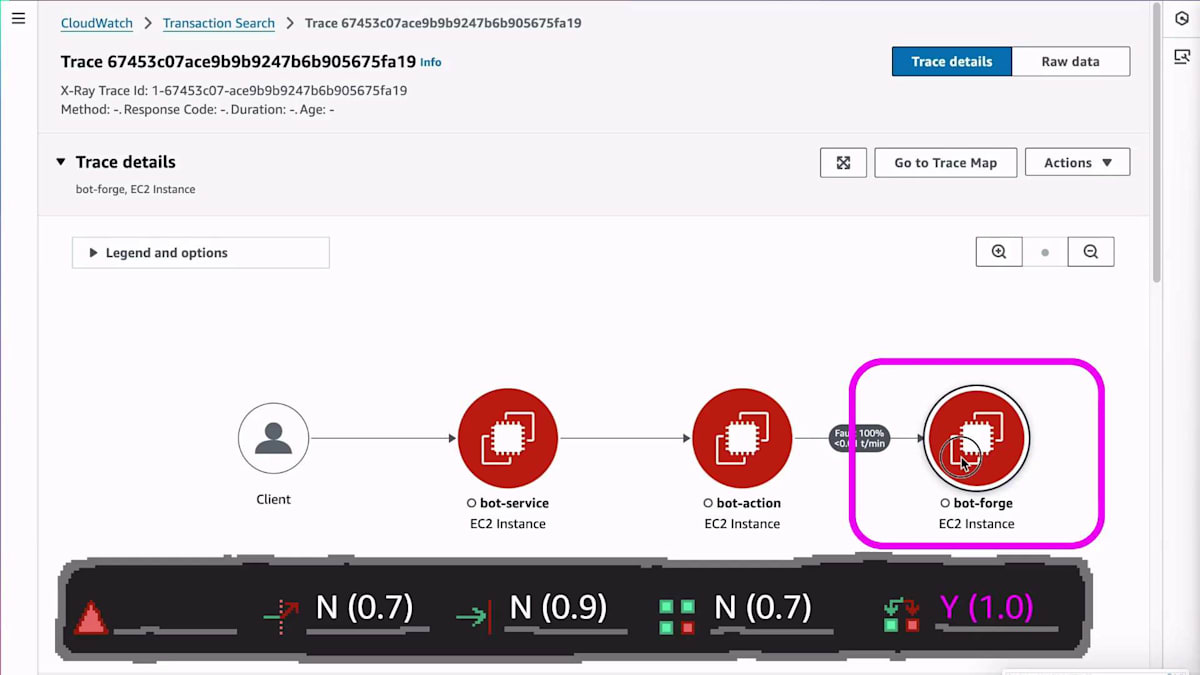Screen dimensions: 1200x675
Task: Switch to the Raw data tab
Action: 1070,61
